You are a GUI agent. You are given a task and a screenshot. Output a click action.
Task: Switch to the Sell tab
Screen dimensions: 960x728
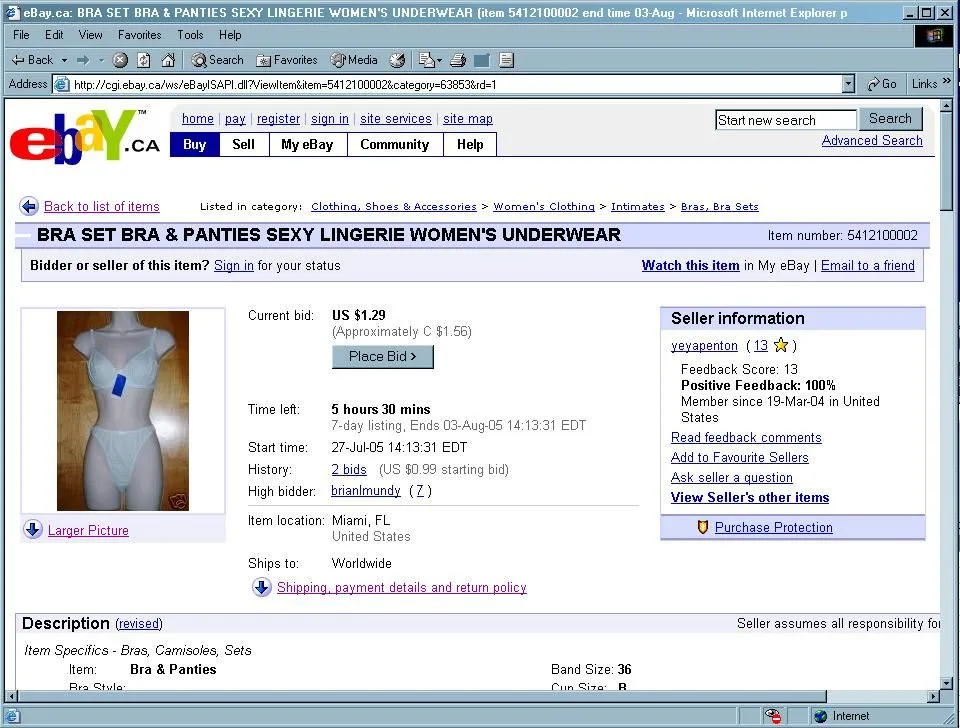[x=243, y=144]
